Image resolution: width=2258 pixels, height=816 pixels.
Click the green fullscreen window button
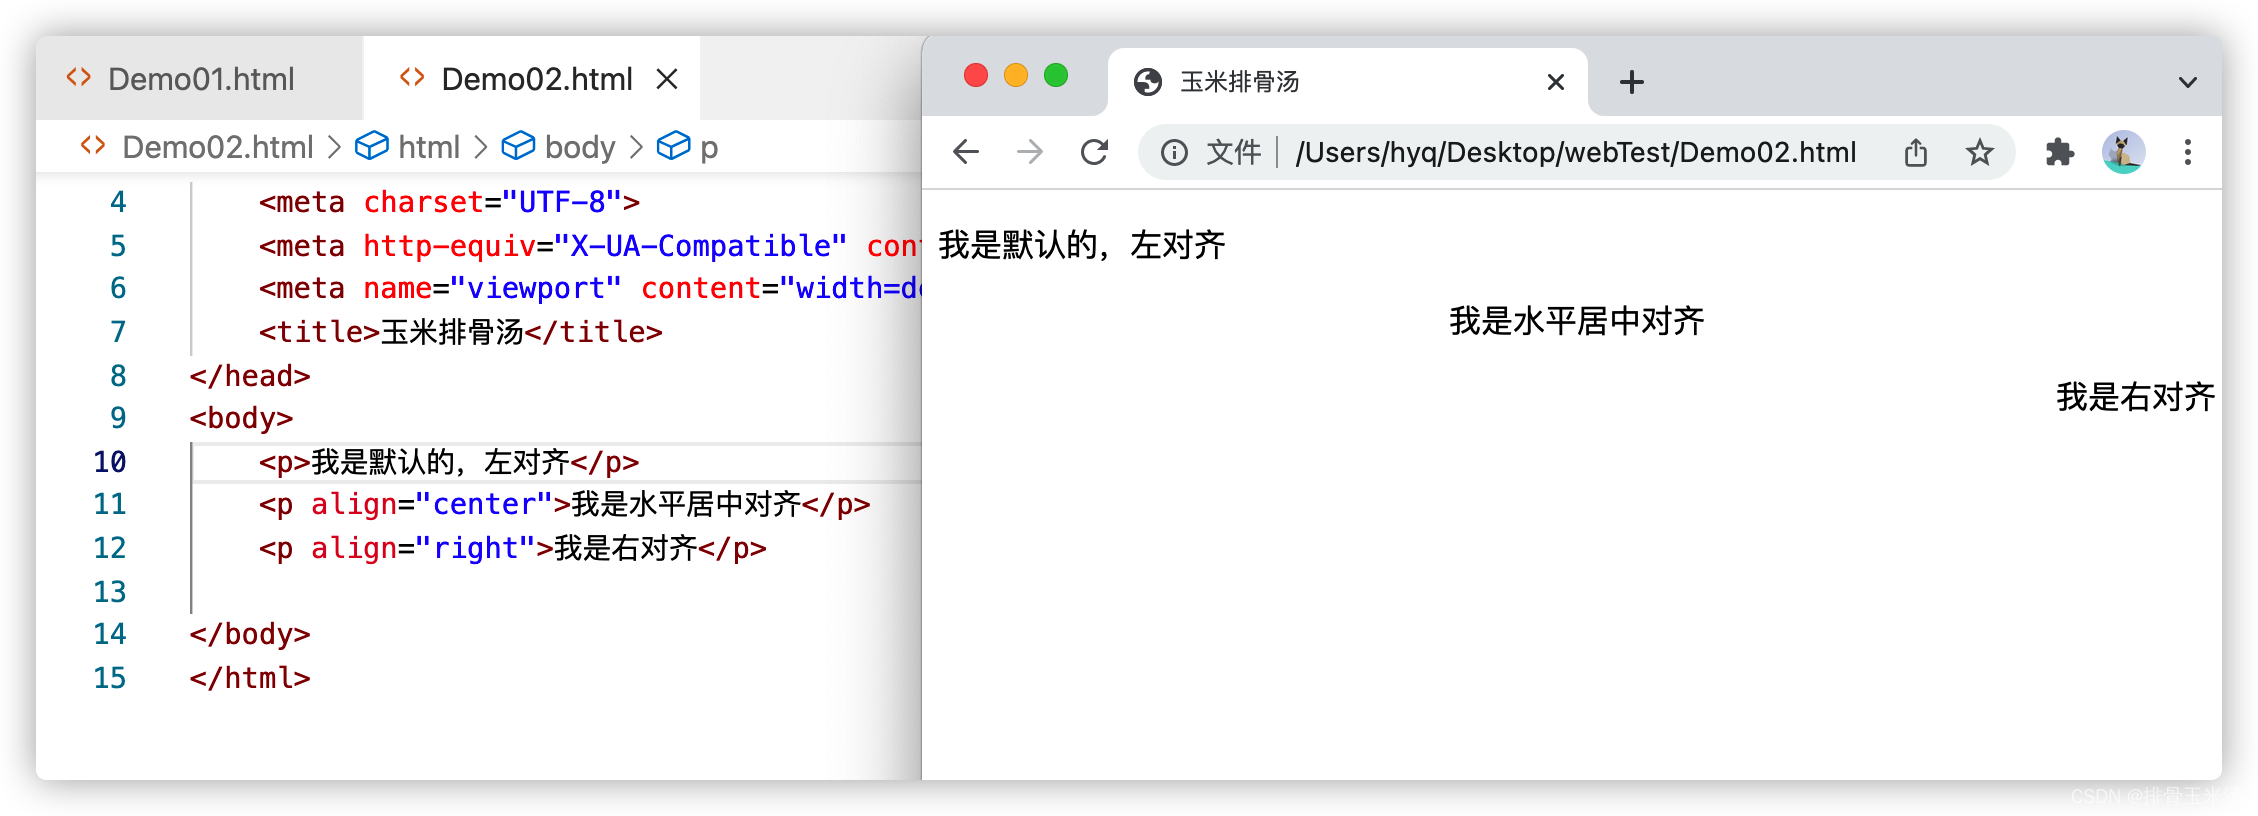tap(1056, 75)
